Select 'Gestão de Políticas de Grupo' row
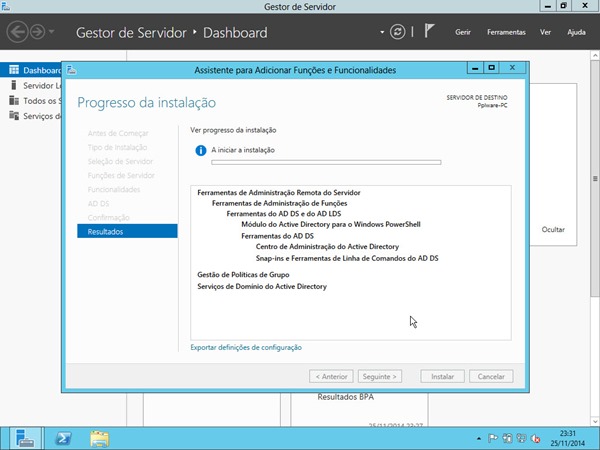Image resolution: width=600 pixels, height=450 pixels. pos(243,274)
